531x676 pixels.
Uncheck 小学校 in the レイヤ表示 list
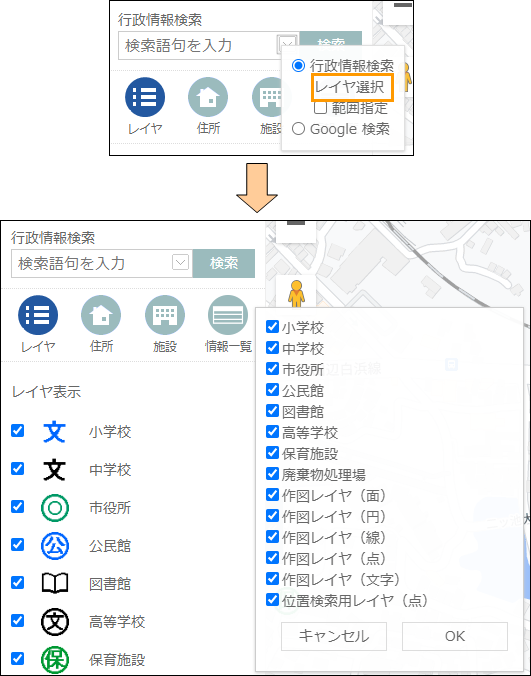click(18, 431)
